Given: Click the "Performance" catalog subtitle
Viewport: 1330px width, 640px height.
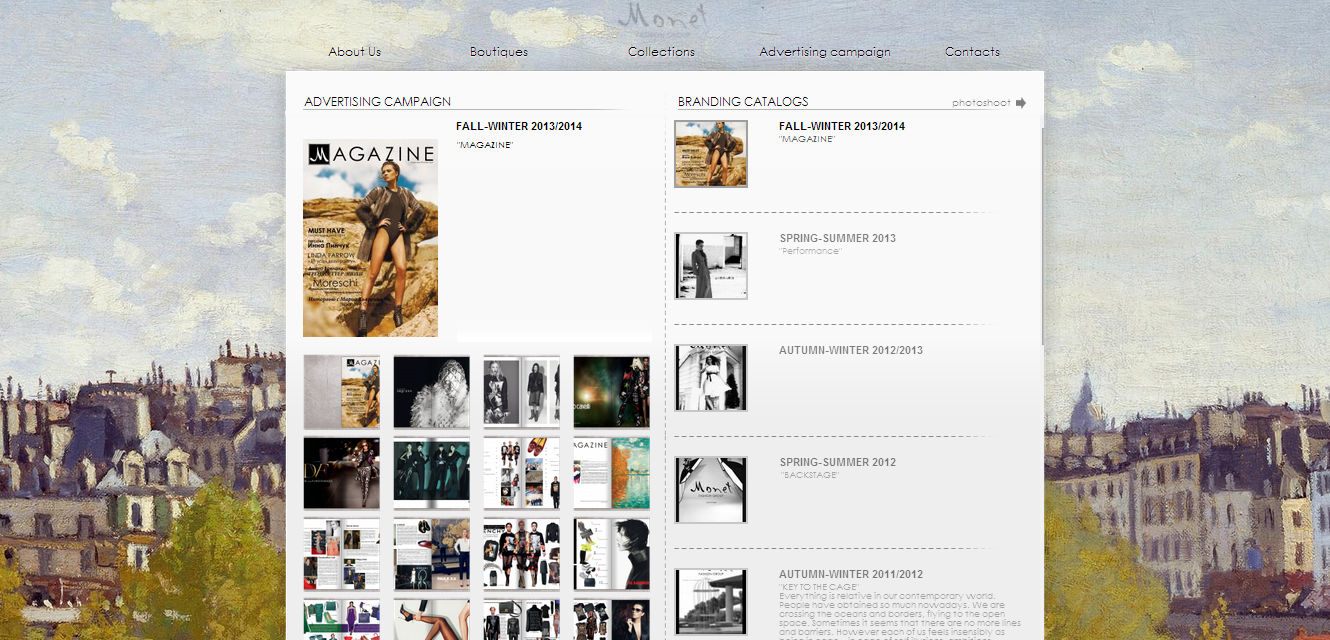Looking at the screenshot, I should tap(811, 251).
